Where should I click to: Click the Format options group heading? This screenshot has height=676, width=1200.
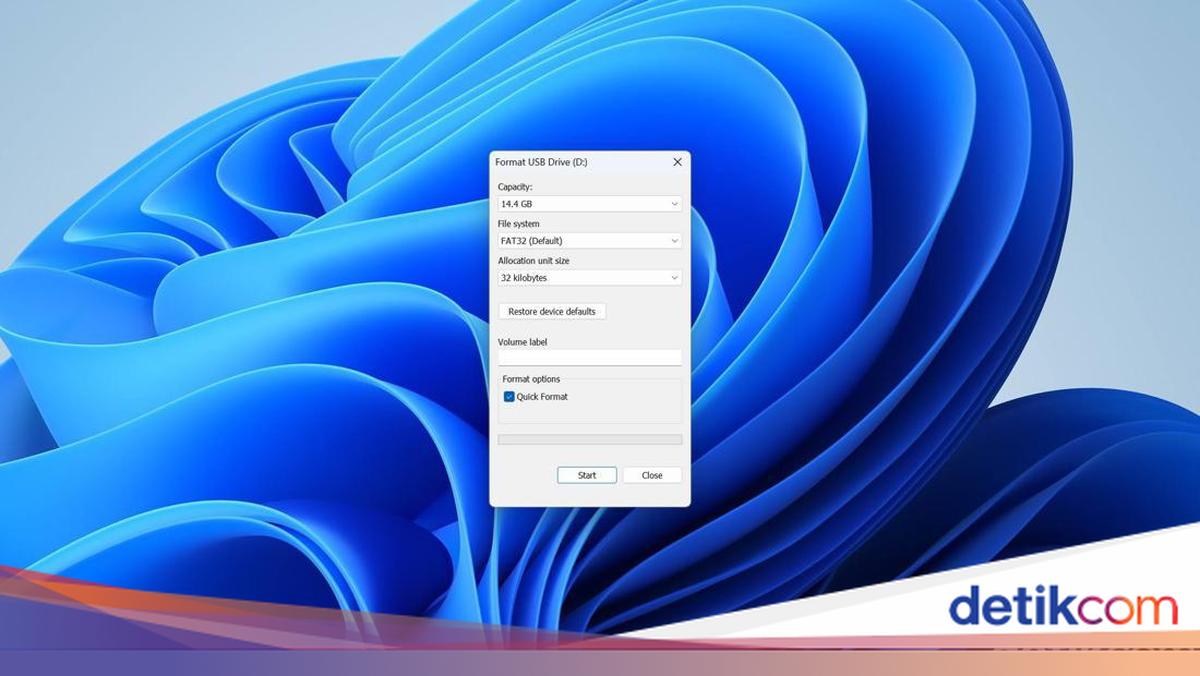pyautogui.click(x=531, y=379)
